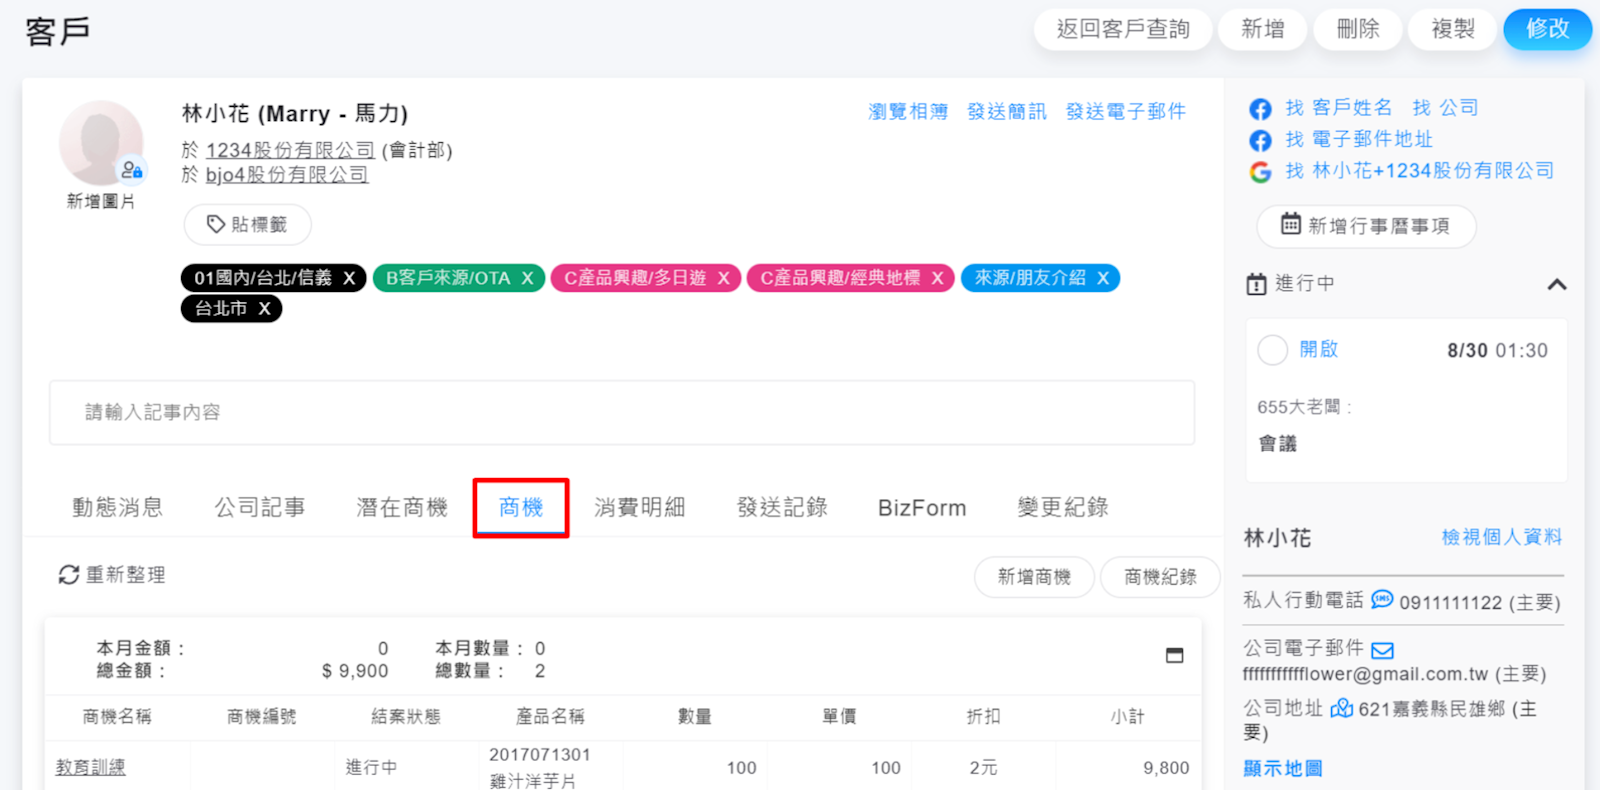Click Facebook icon for email address search

click(x=1260, y=141)
